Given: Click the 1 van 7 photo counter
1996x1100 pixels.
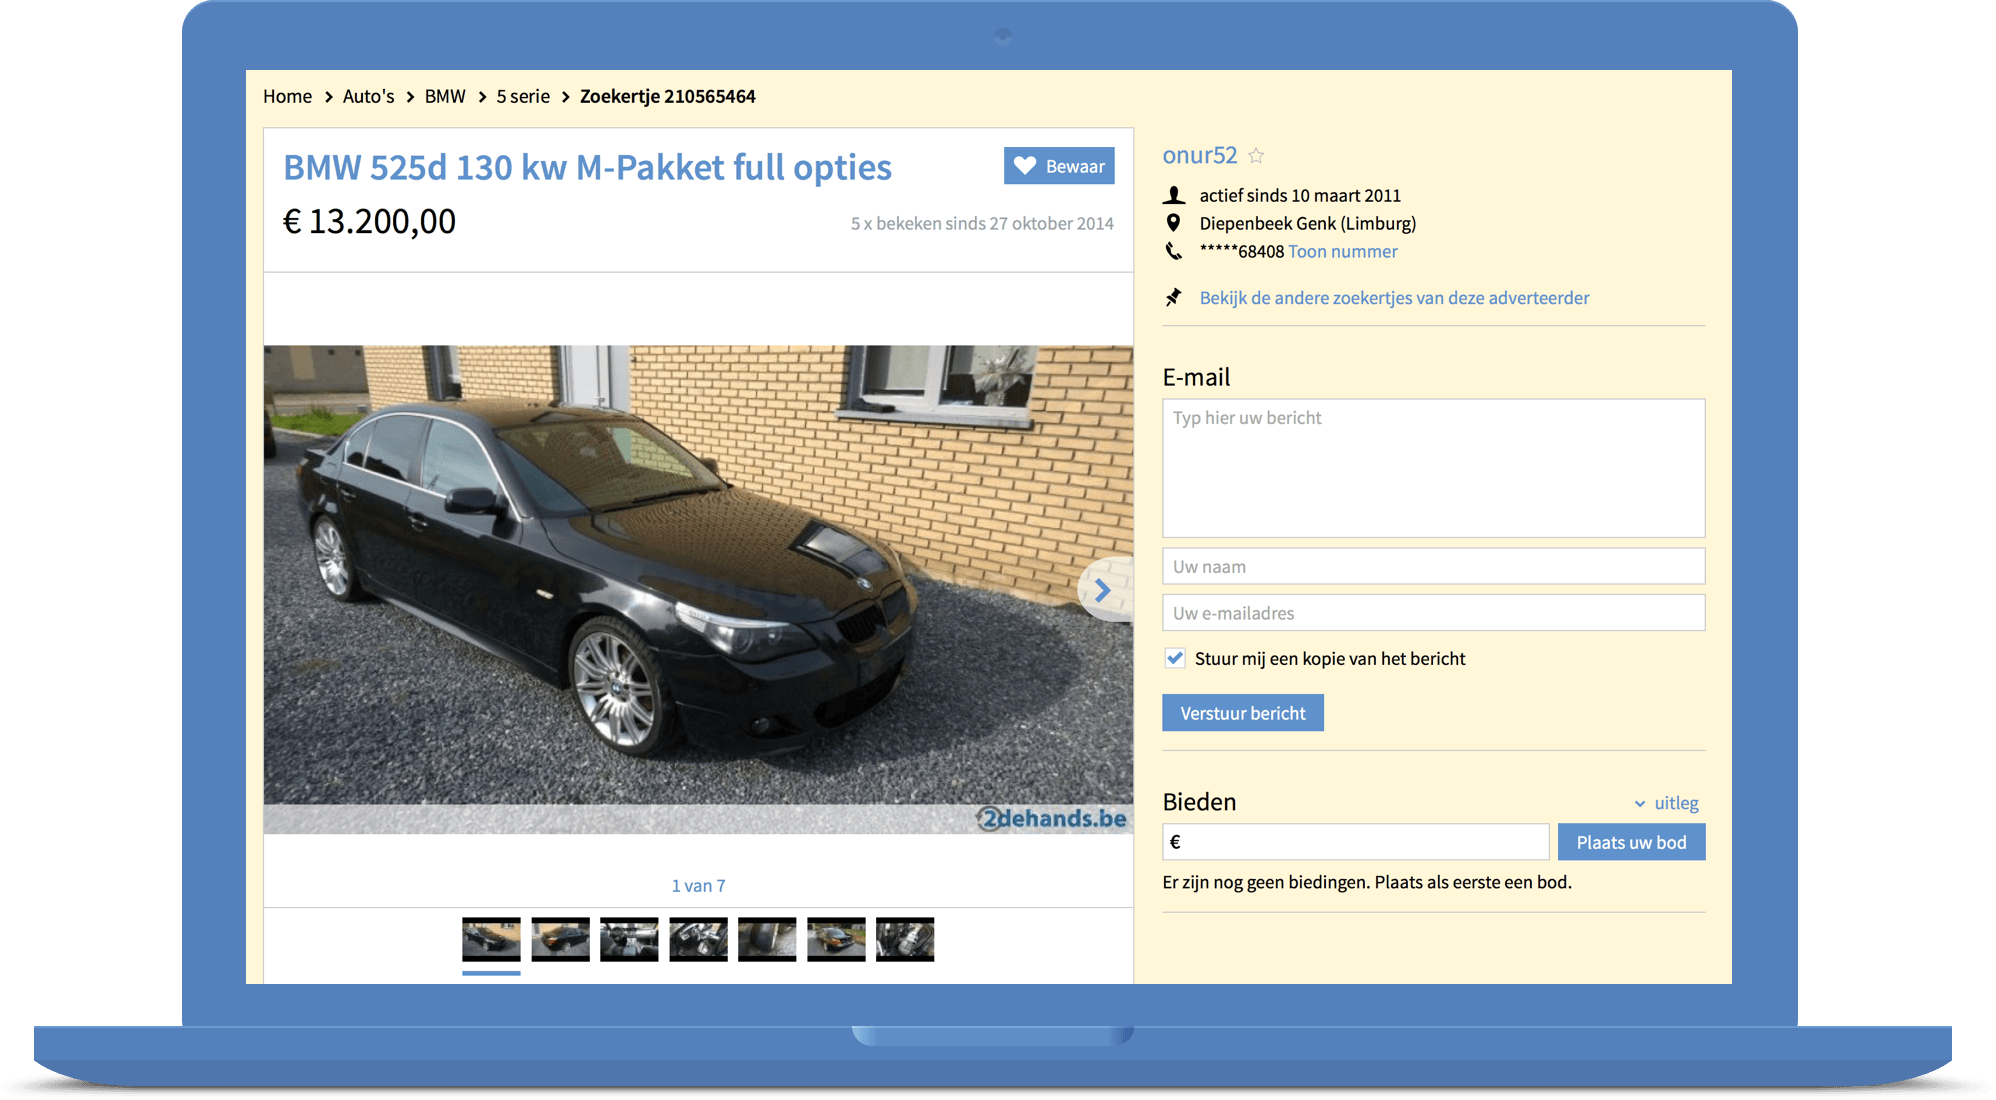Looking at the screenshot, I should coord(698,886).
